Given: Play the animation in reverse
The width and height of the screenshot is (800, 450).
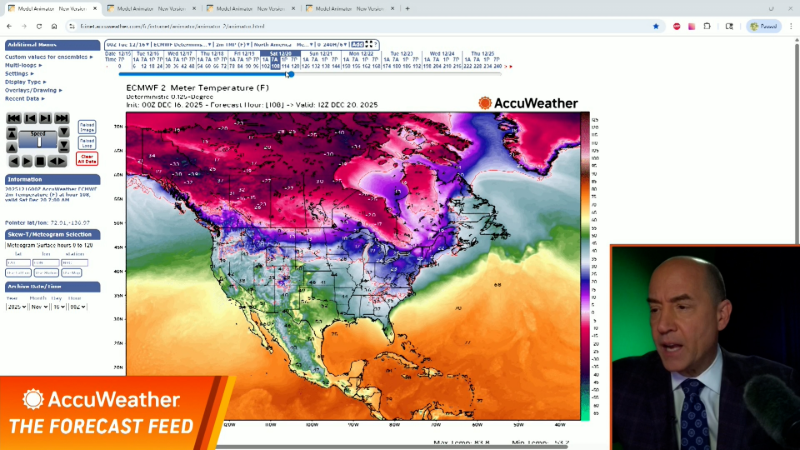Looking at the screenshot, I should coord(14,162).
